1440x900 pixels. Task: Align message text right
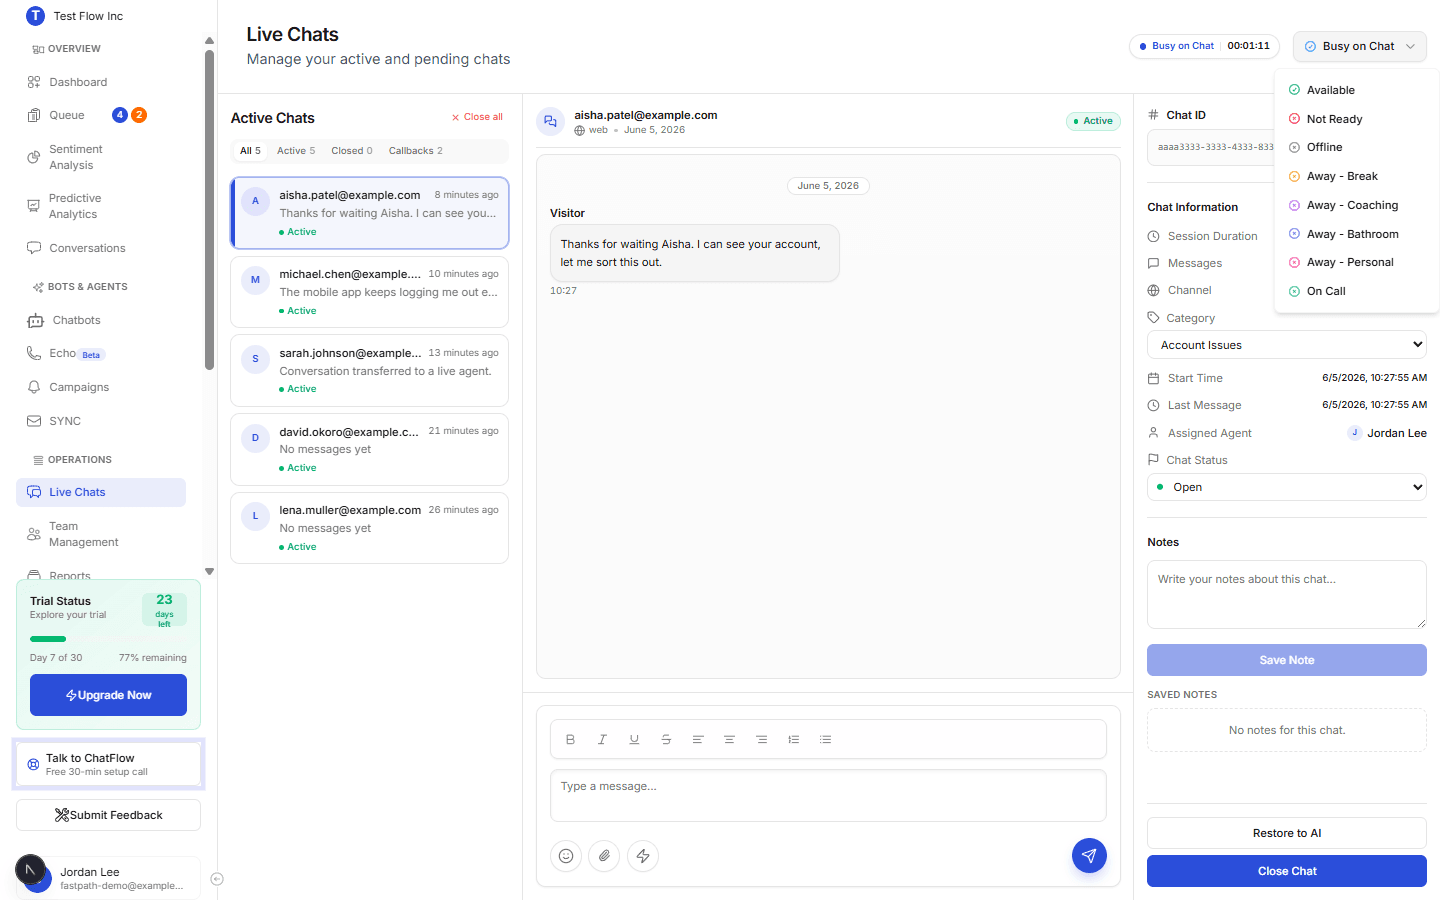(762, 740)
